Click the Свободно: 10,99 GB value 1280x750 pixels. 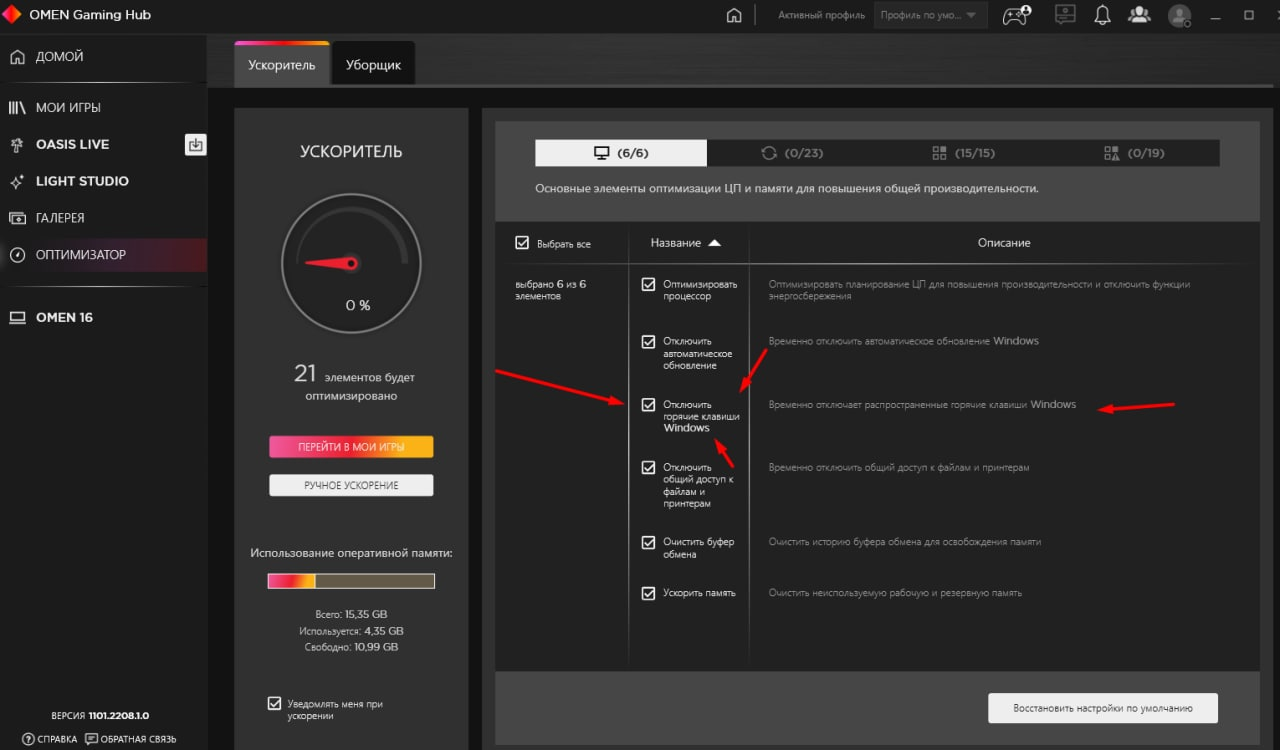[x=351, y=647]
